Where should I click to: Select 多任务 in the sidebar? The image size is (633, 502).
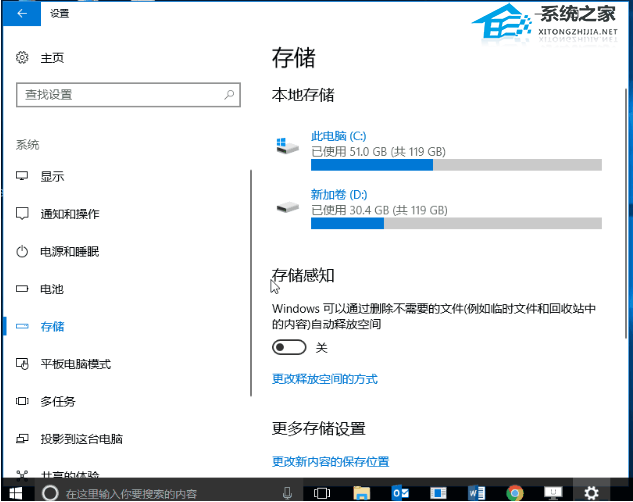(x=58, y=402)
